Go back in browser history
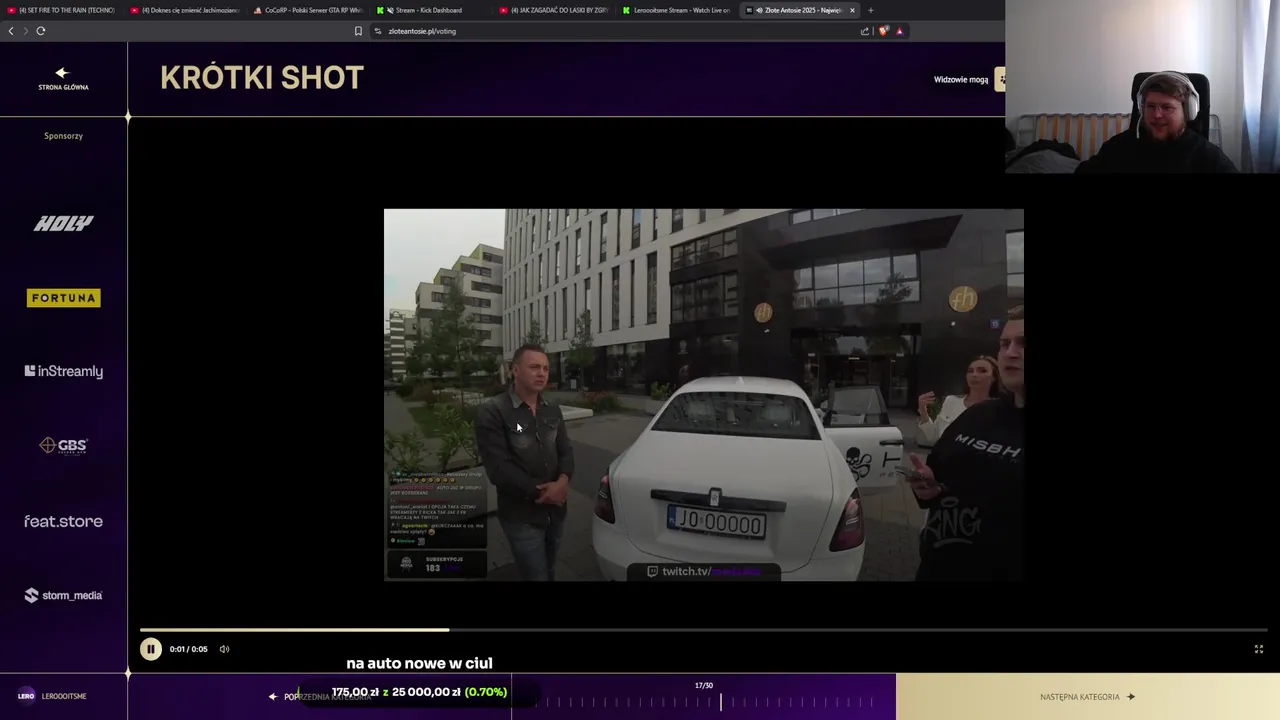The height and width of the screenshot is (720, 1280). pos(11,31)
